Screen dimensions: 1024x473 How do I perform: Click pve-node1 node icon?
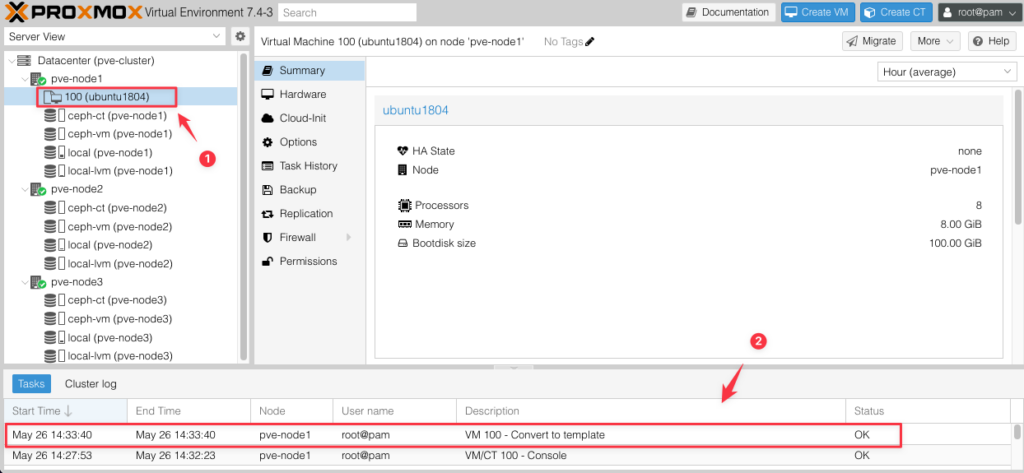click(38, 79)
